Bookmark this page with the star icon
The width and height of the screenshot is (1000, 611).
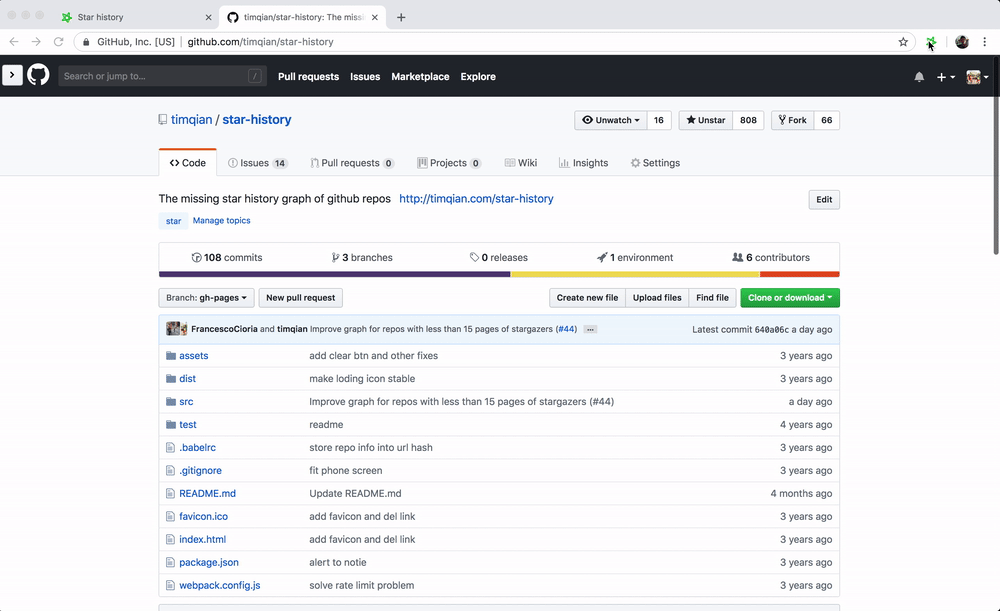[x=903, y=42]
